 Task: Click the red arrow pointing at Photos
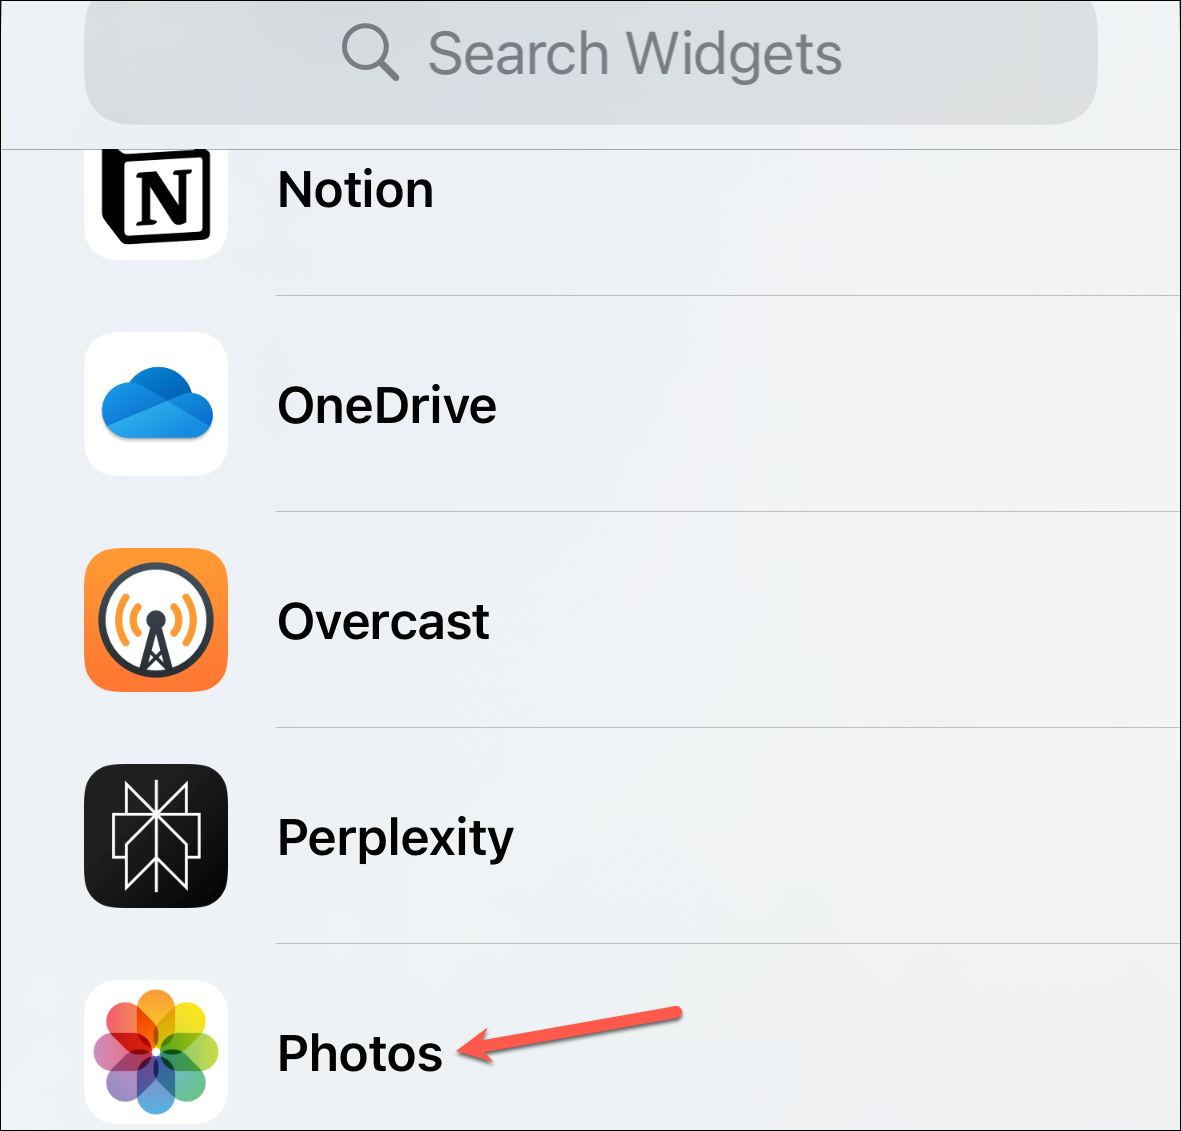[x=570, y=1033]
